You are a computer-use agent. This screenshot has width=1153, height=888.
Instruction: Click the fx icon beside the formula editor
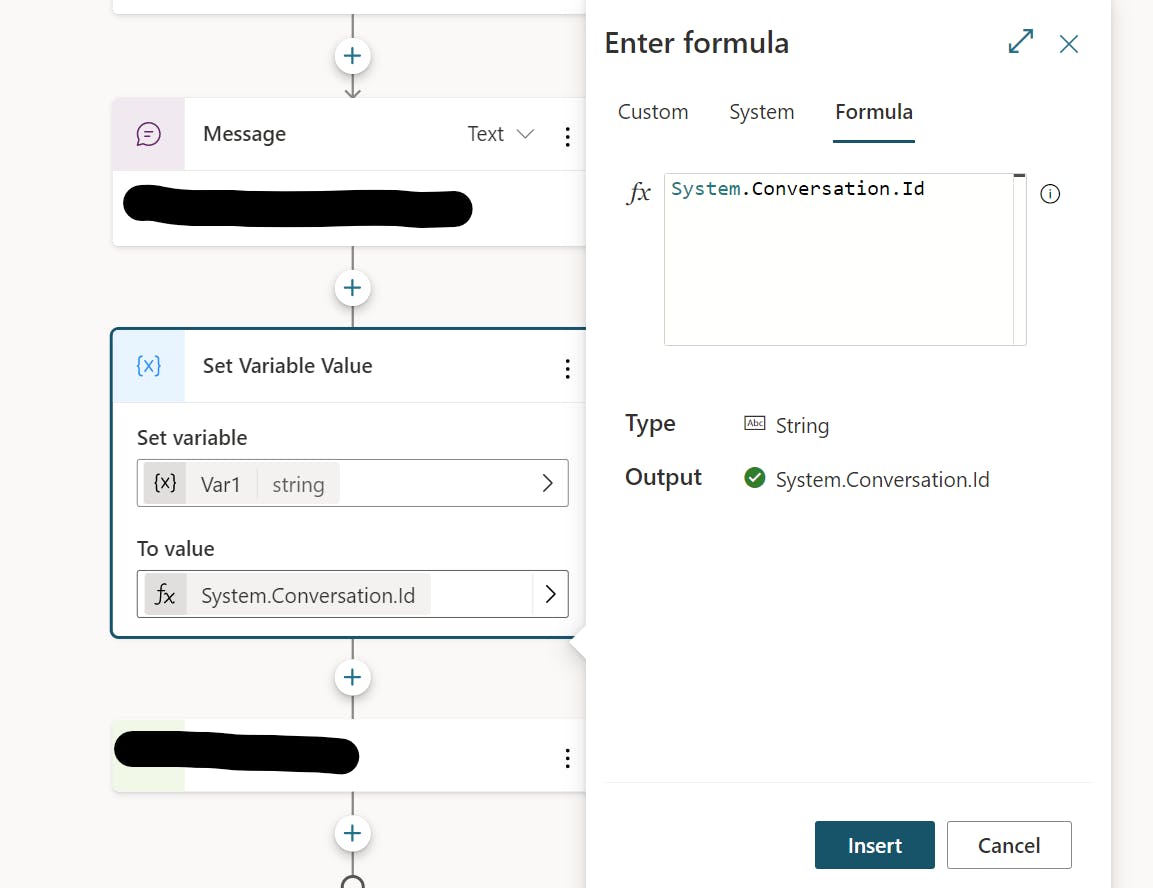click(x=638, y=193)
